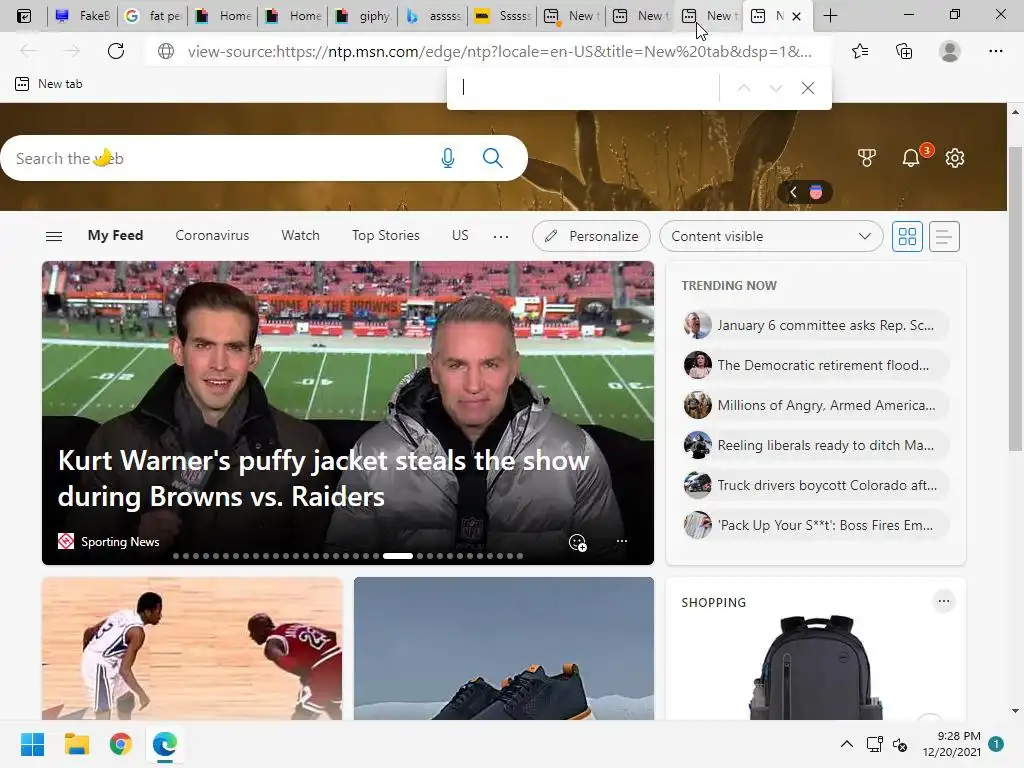
Task: Switch to the giphy browser tab
Action: pyautogui.click(x=364, y=16)
